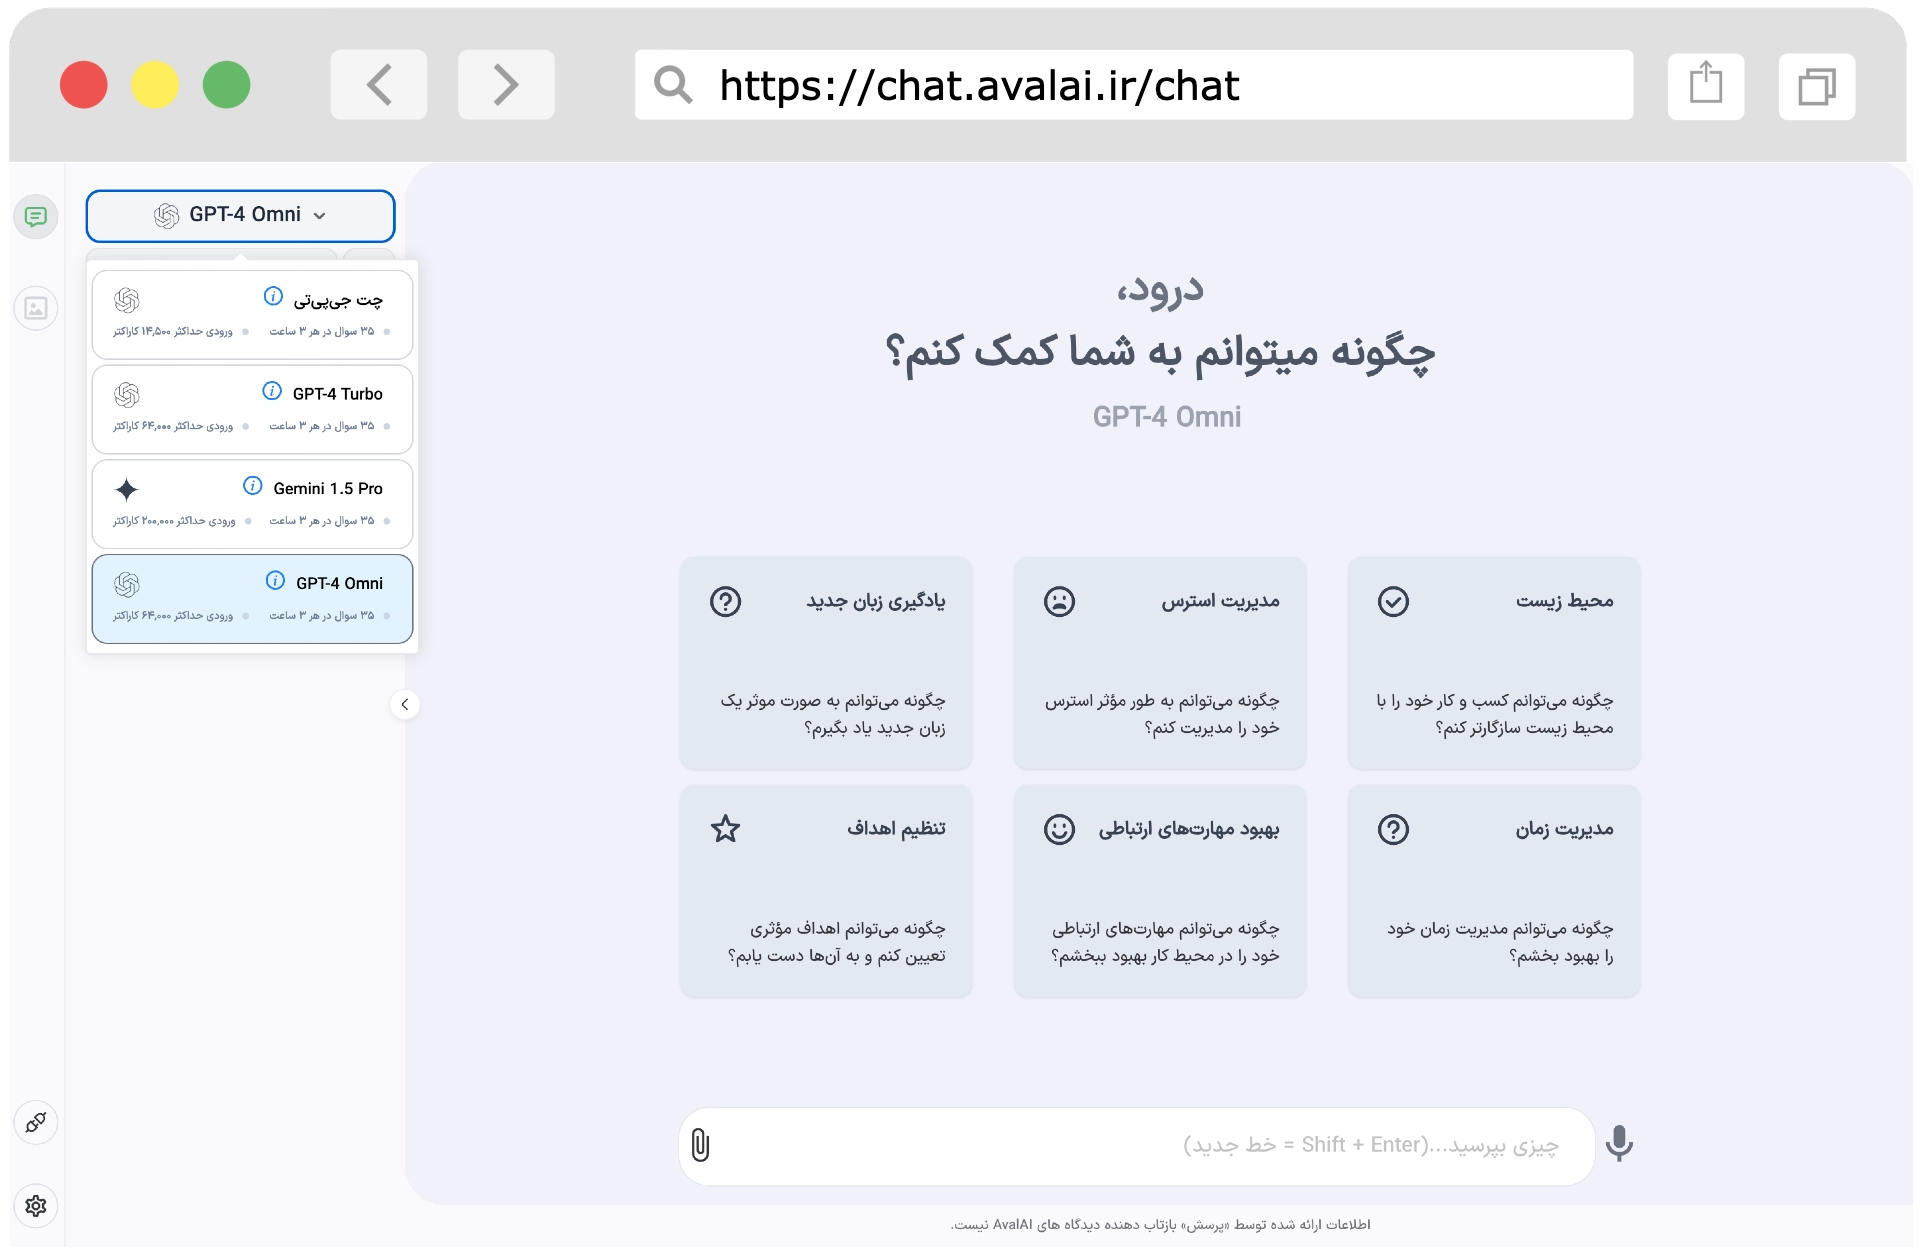Click the disclaimer text about AvalAI

[x=1160, y=1225]
